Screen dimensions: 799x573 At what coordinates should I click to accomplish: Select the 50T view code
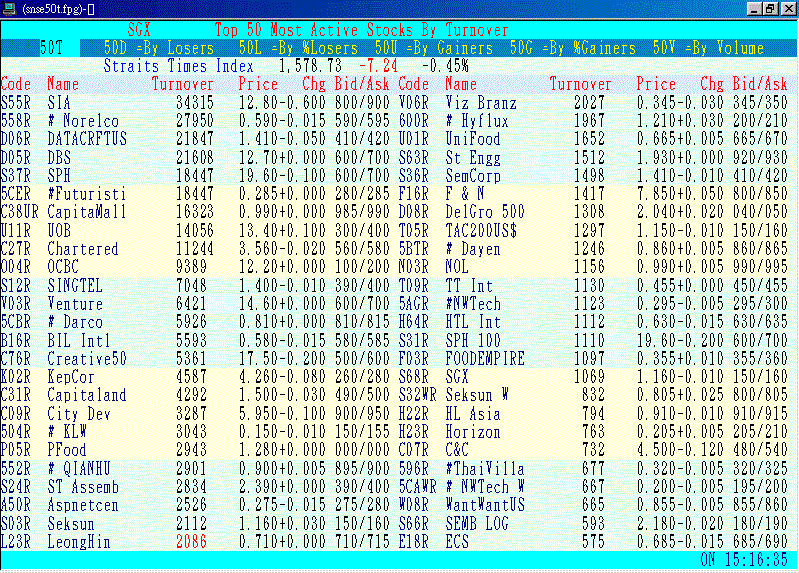(x=51, y=48)
